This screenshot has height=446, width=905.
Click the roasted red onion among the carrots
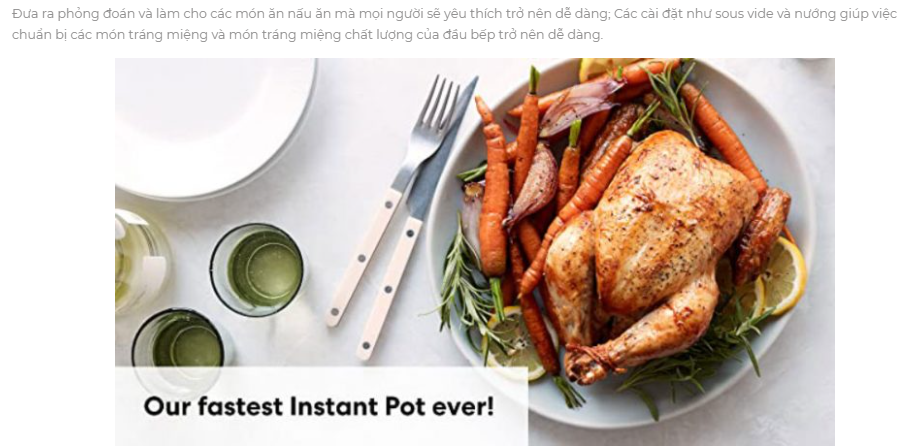click(534, 185)
